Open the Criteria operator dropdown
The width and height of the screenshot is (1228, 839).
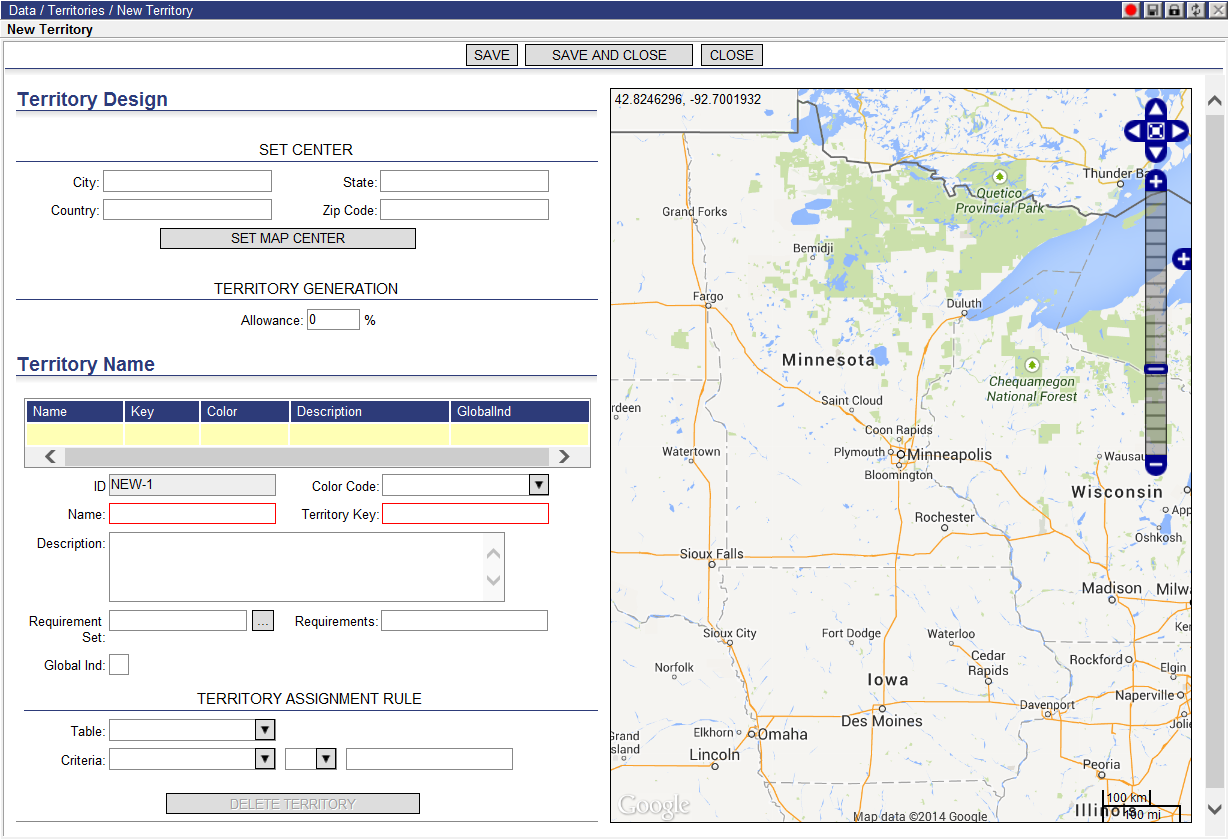[x=326, y=759]
